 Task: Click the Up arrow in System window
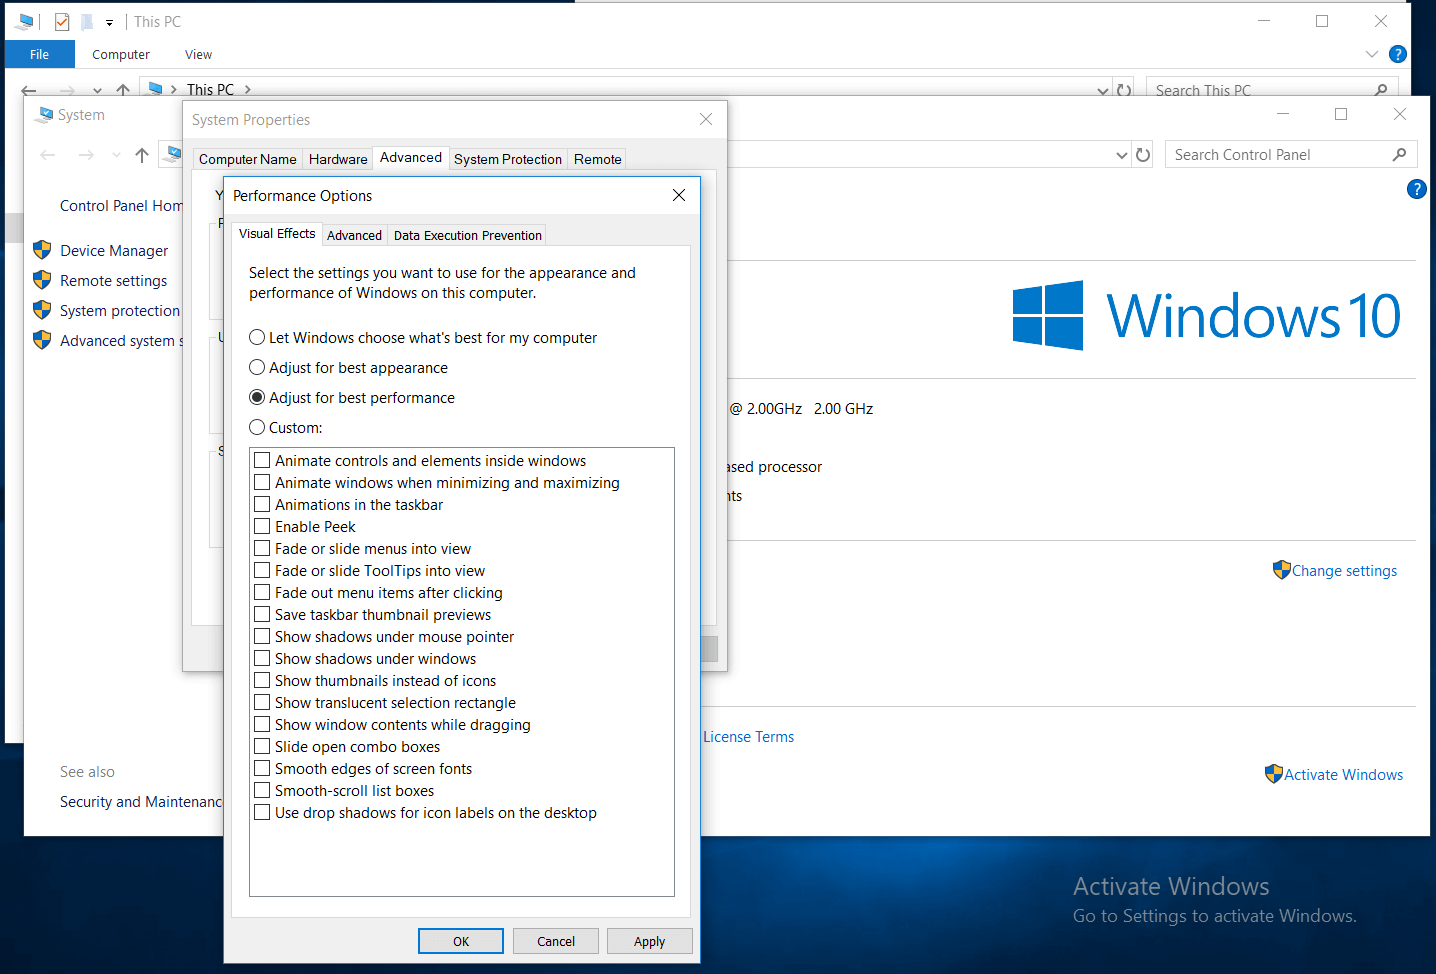(x=142, y=155)
